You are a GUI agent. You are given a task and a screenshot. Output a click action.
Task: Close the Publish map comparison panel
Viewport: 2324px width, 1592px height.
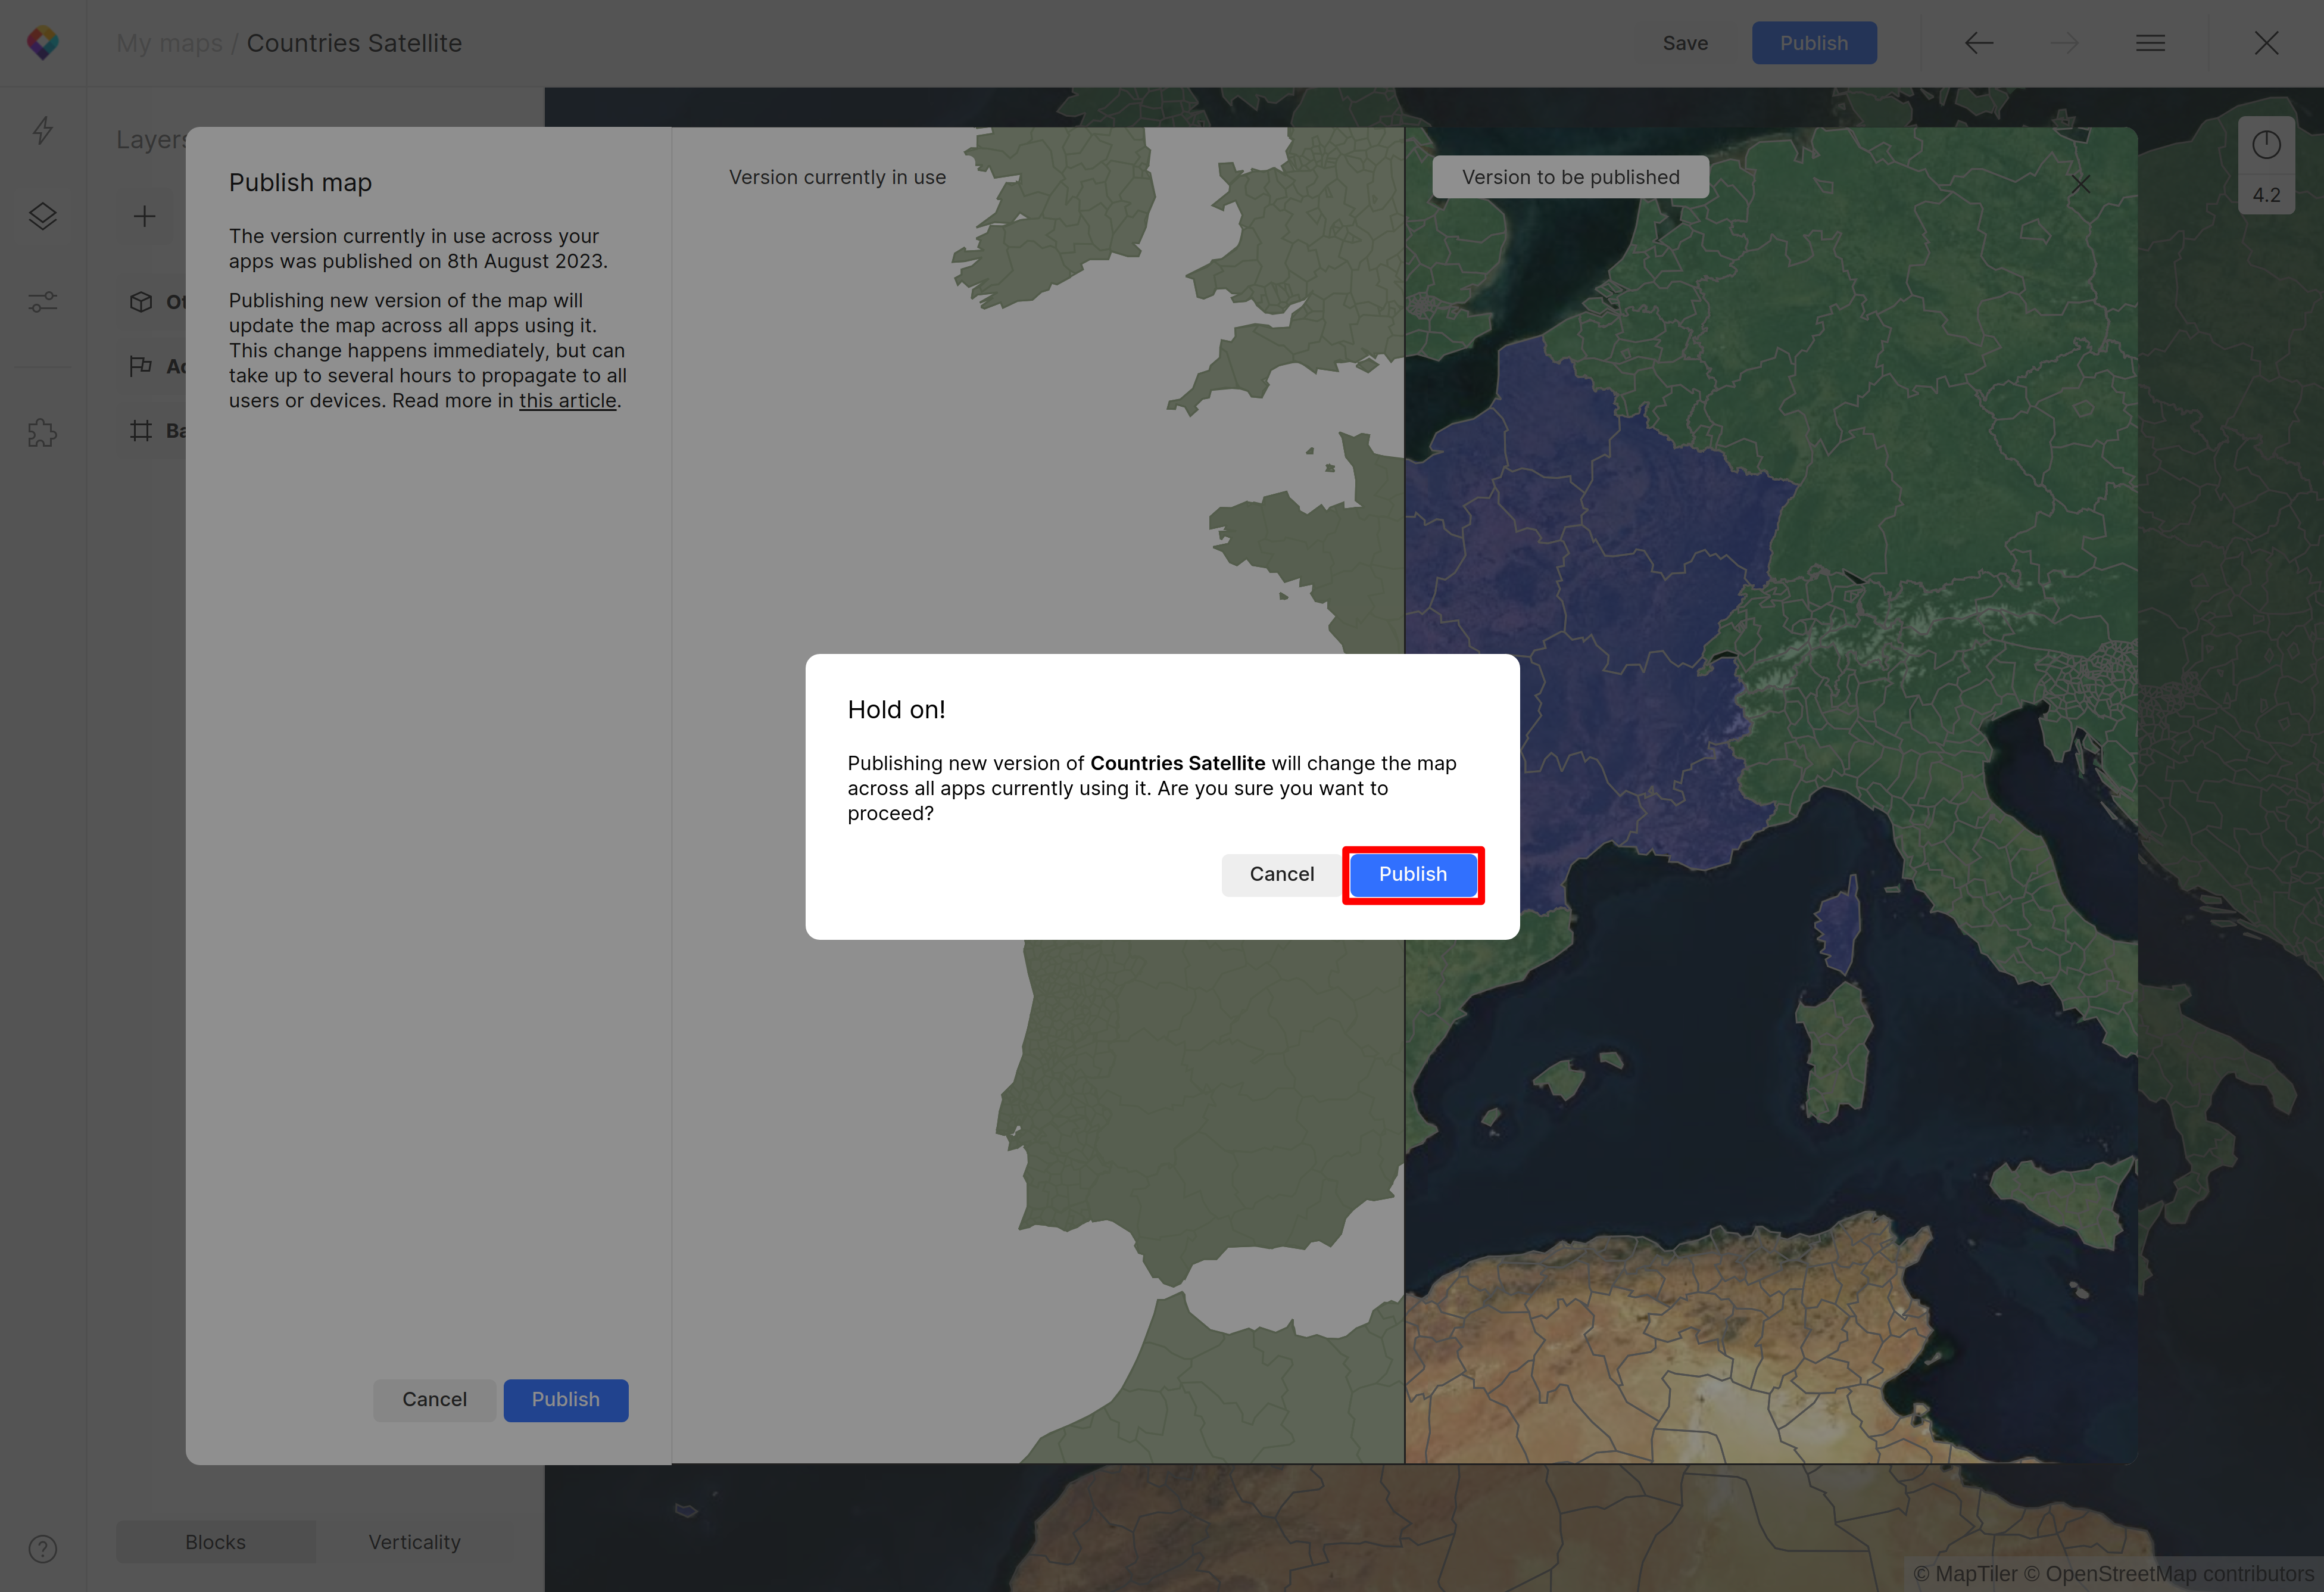click(x=2081, y=184)
